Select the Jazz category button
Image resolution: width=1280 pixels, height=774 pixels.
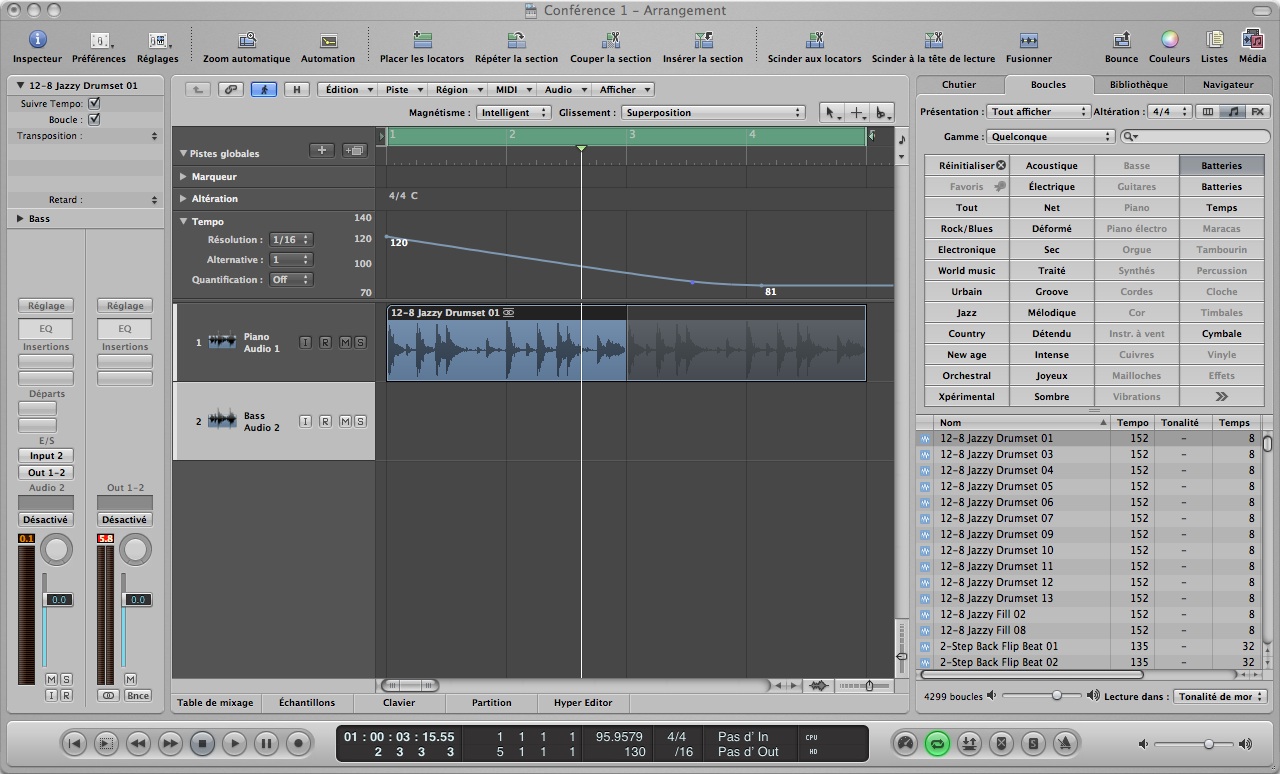click(966, 313)
